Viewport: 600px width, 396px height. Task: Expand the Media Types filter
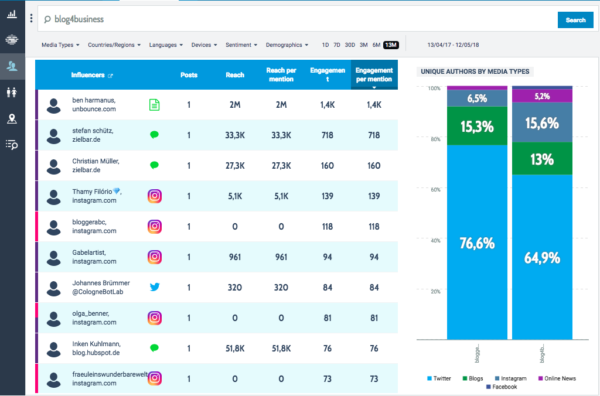coord(60,45)
